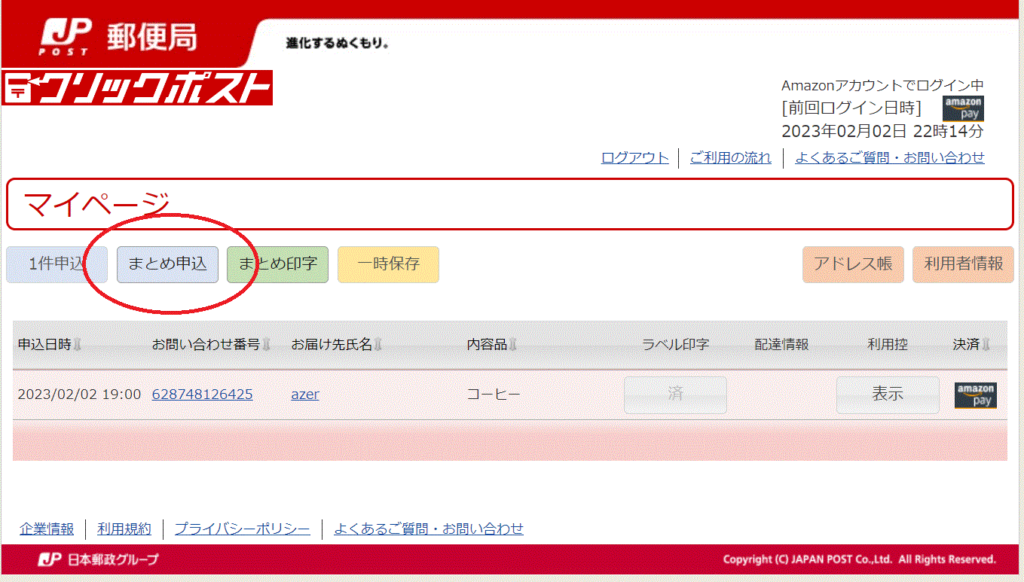
Task: Sort by お届け先氏名 column arrow
Action: pyautogui.click(x=378, y=344)
